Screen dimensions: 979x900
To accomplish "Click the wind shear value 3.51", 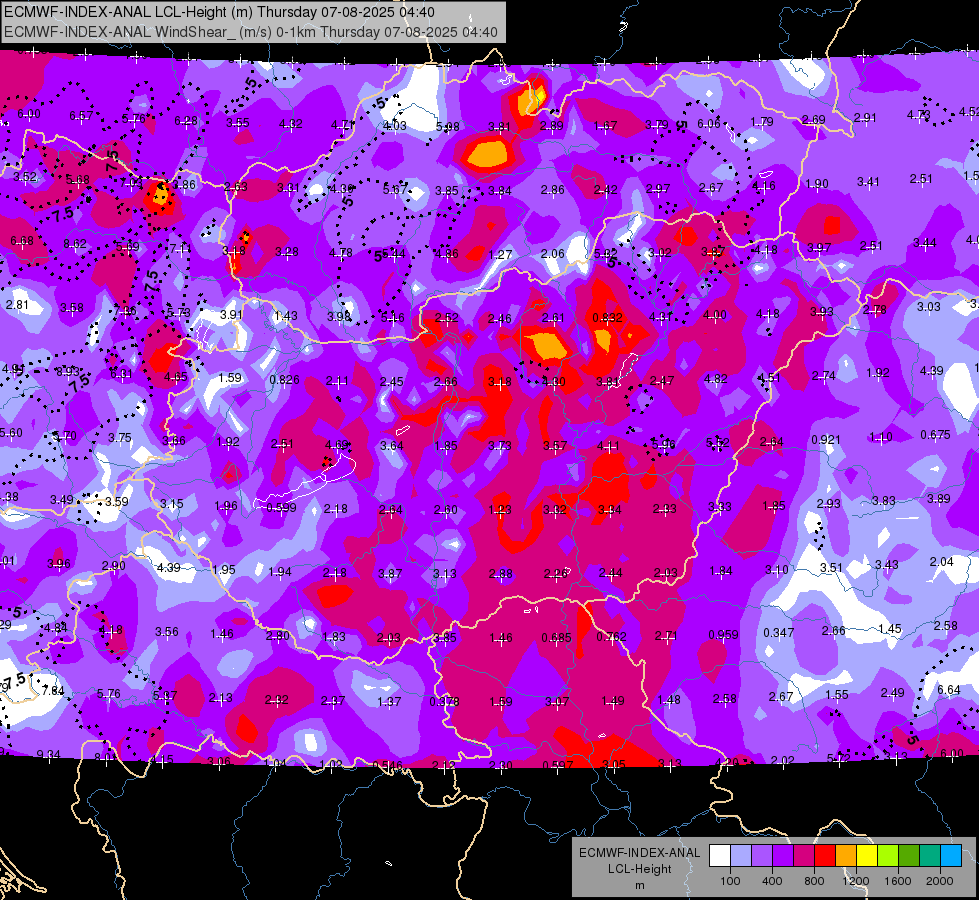I will click(x=831, y=567).
